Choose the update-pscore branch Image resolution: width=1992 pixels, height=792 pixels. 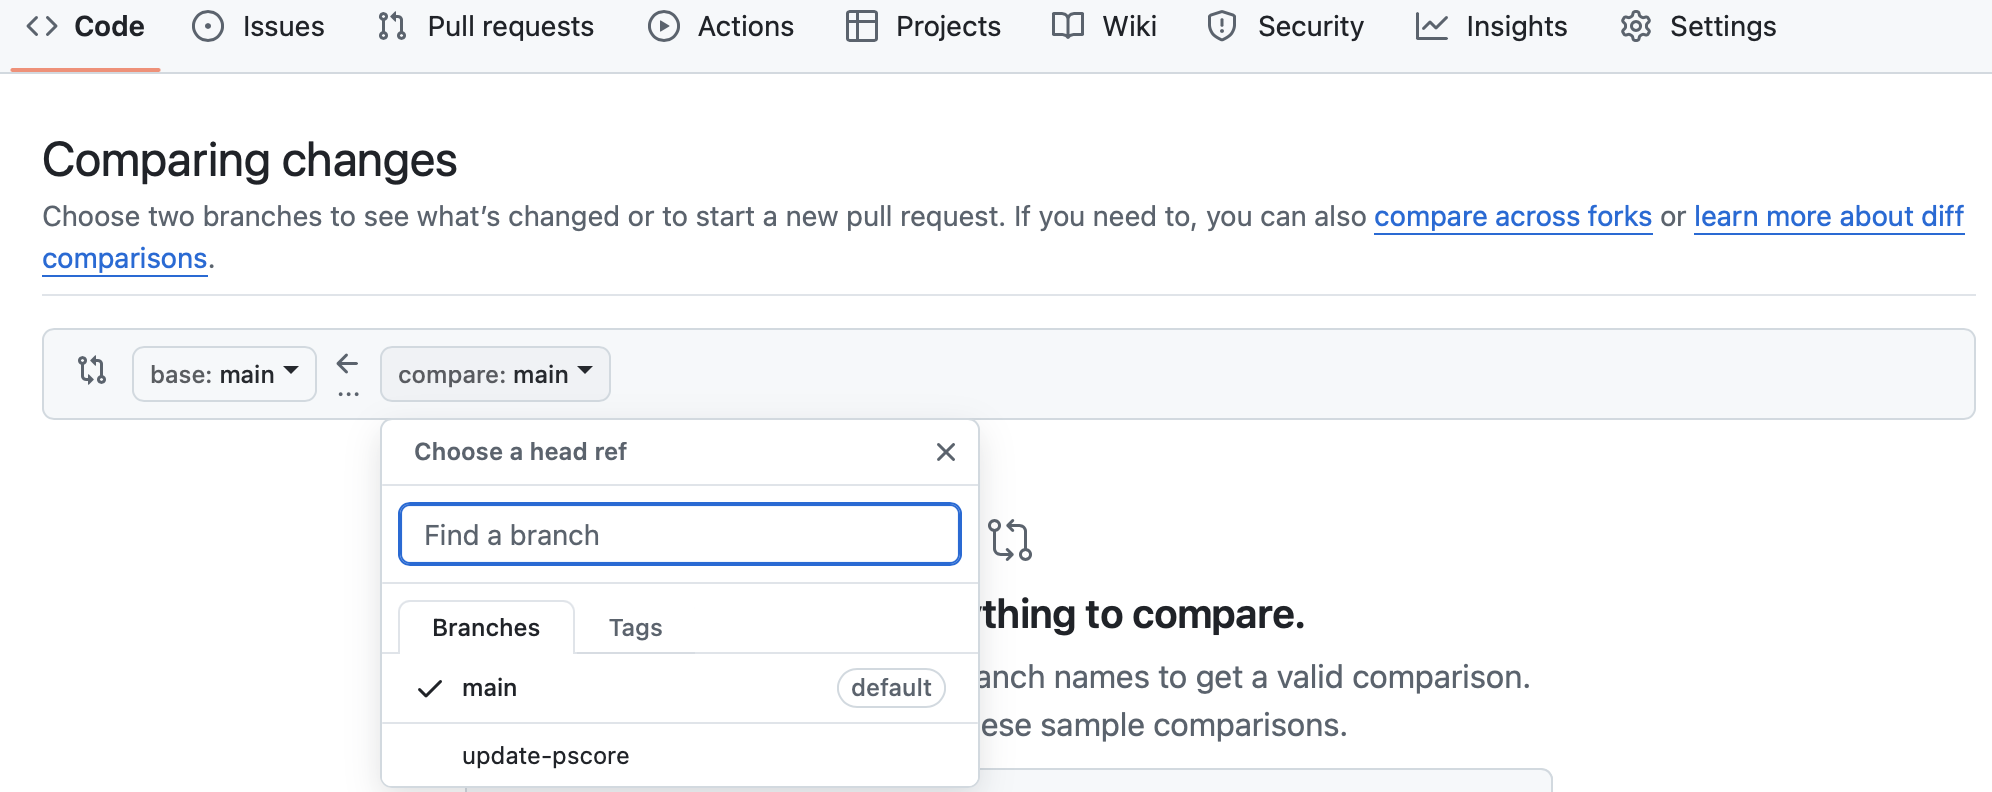546,756
